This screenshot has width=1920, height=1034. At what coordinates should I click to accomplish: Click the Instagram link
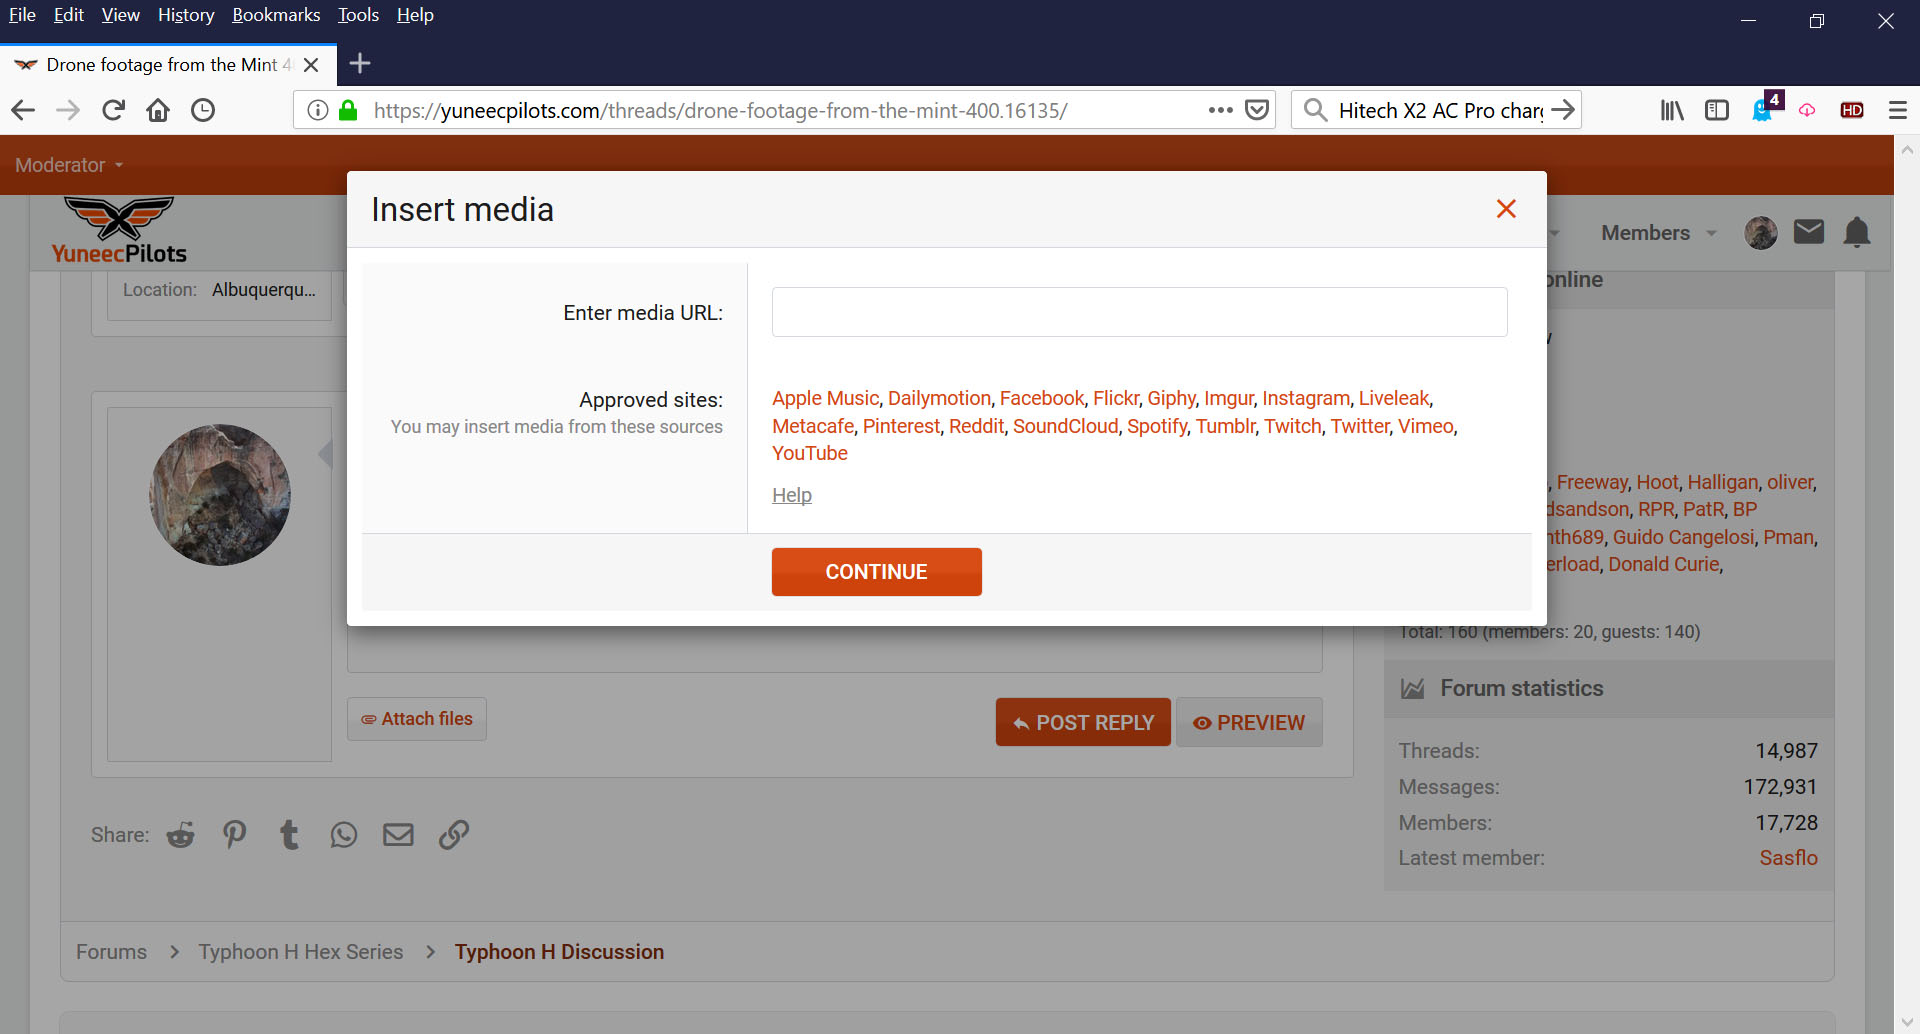coord(1305,398)
